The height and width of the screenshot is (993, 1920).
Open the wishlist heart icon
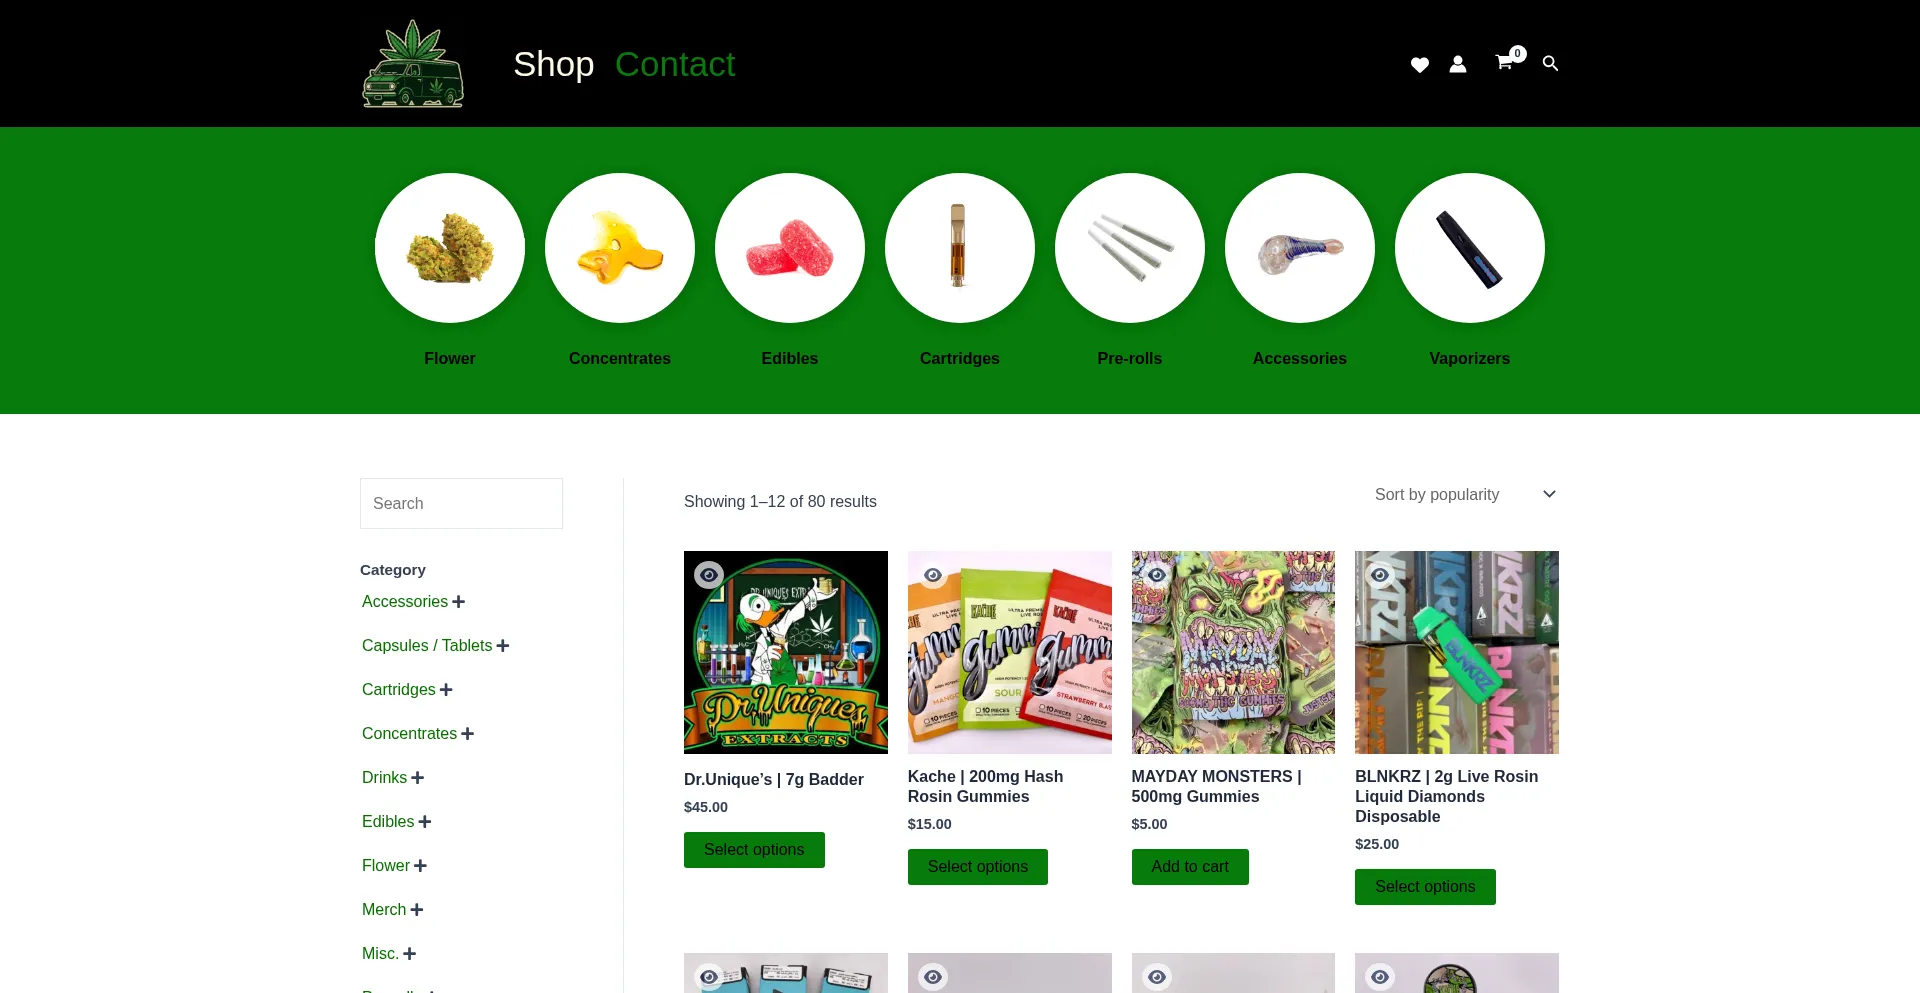click(1419, 65)
